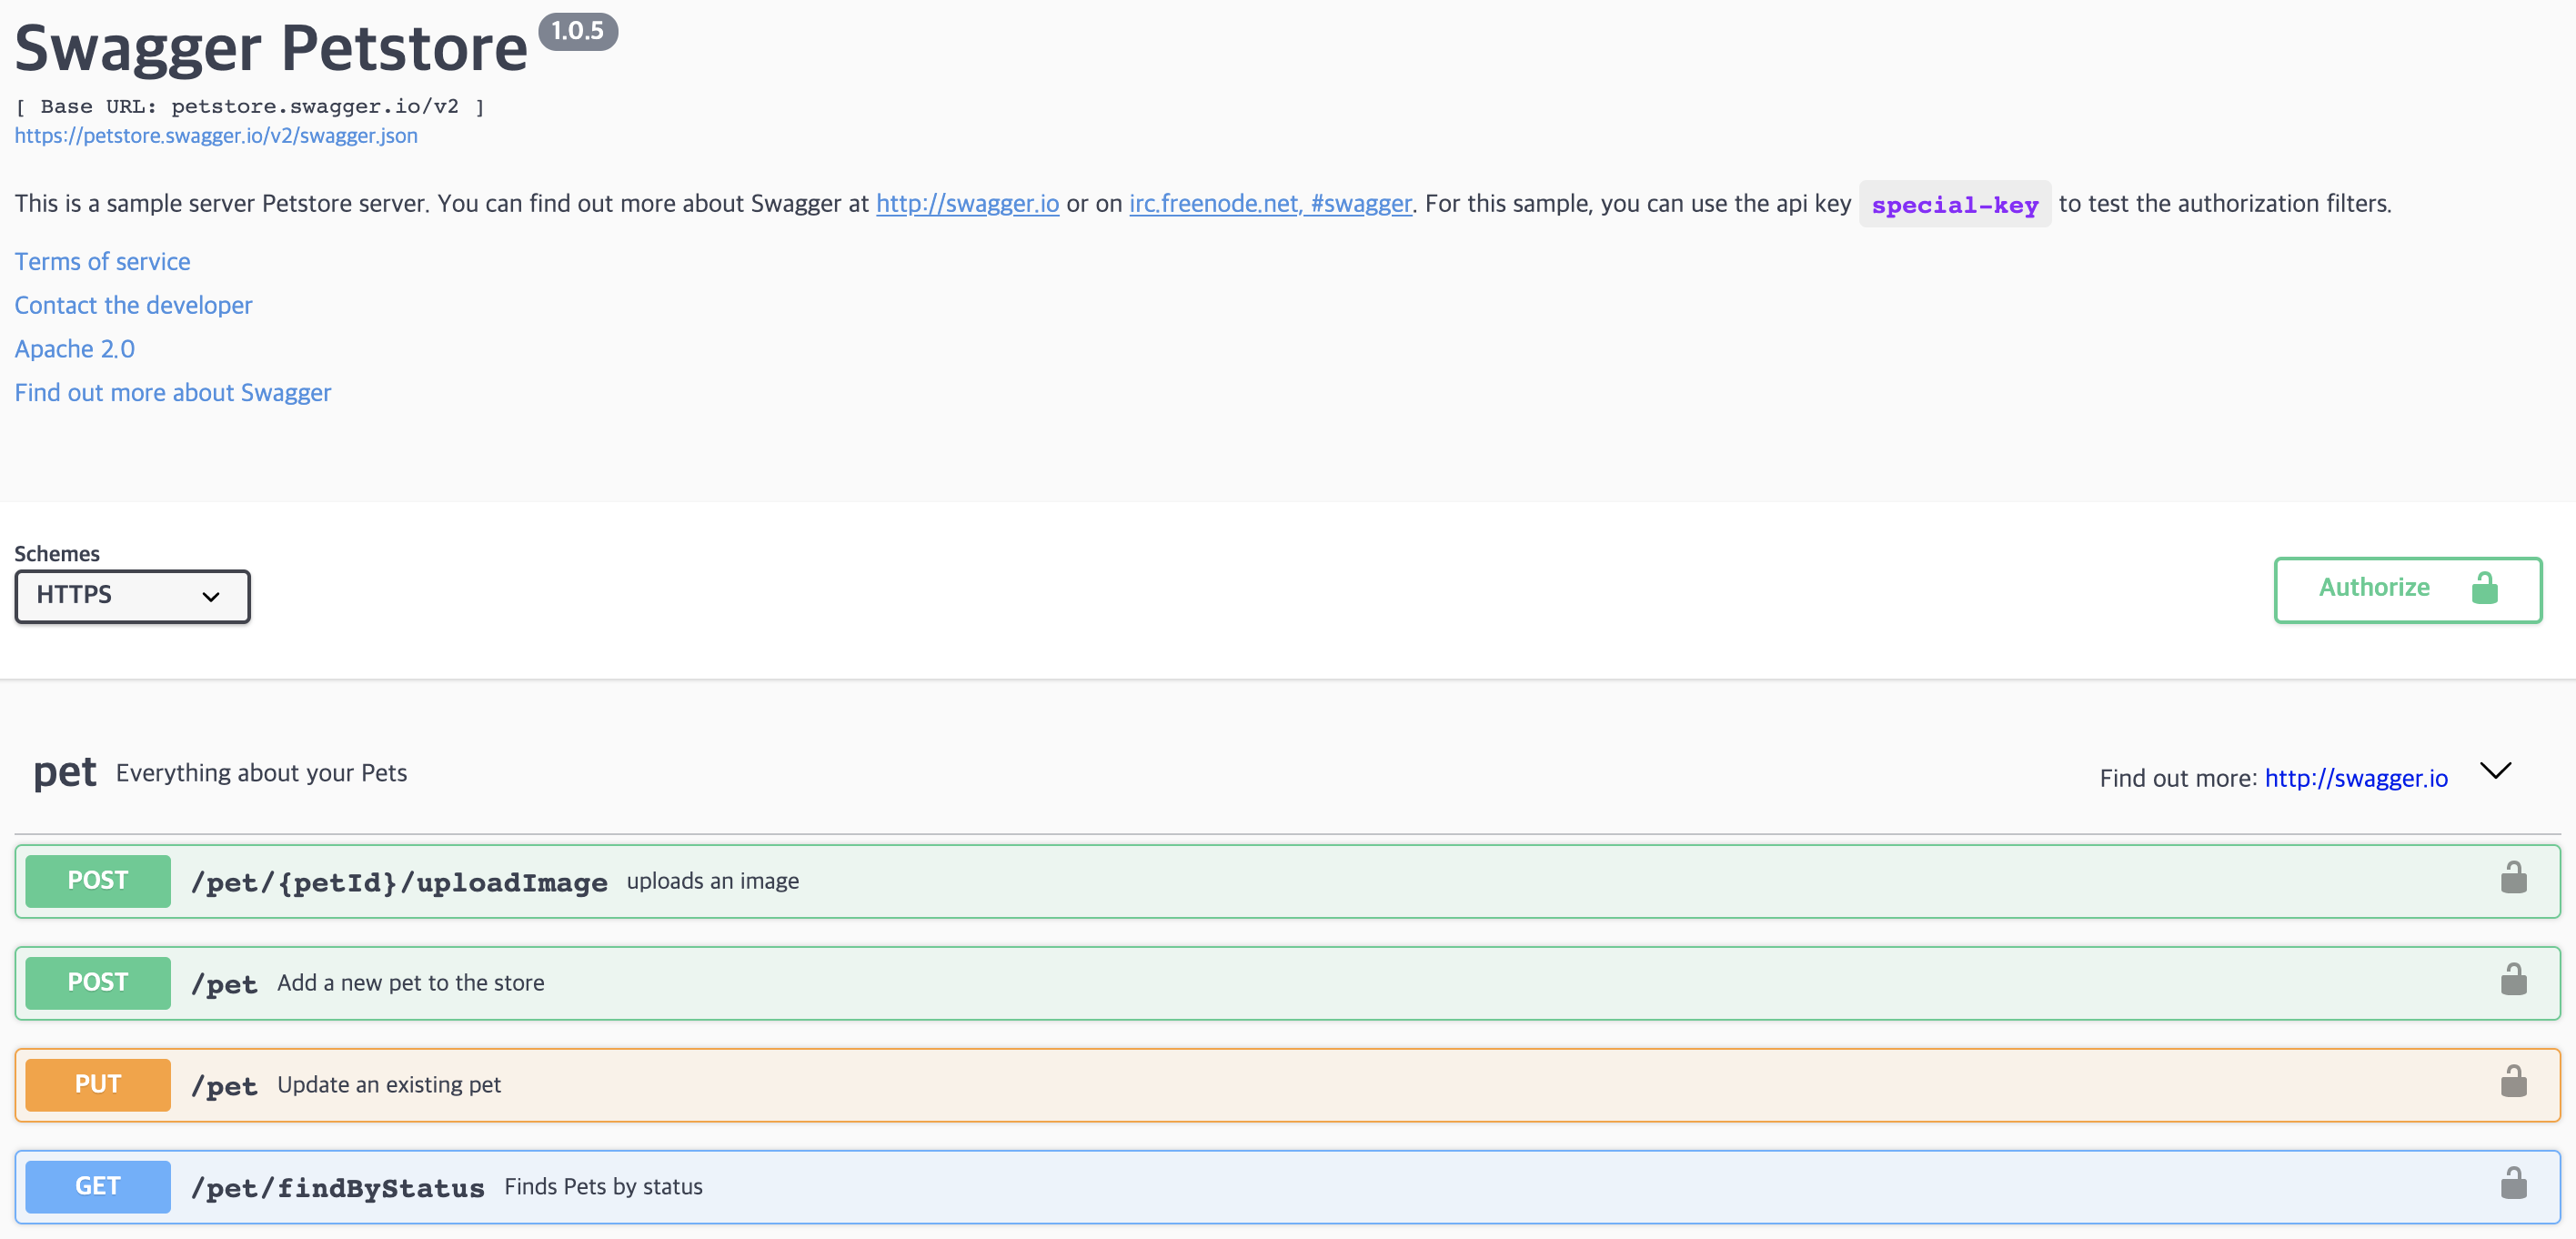Open irc.freenode.net #swagger link
Screen dimensions: 2576x1239
tap(1269, 203)
